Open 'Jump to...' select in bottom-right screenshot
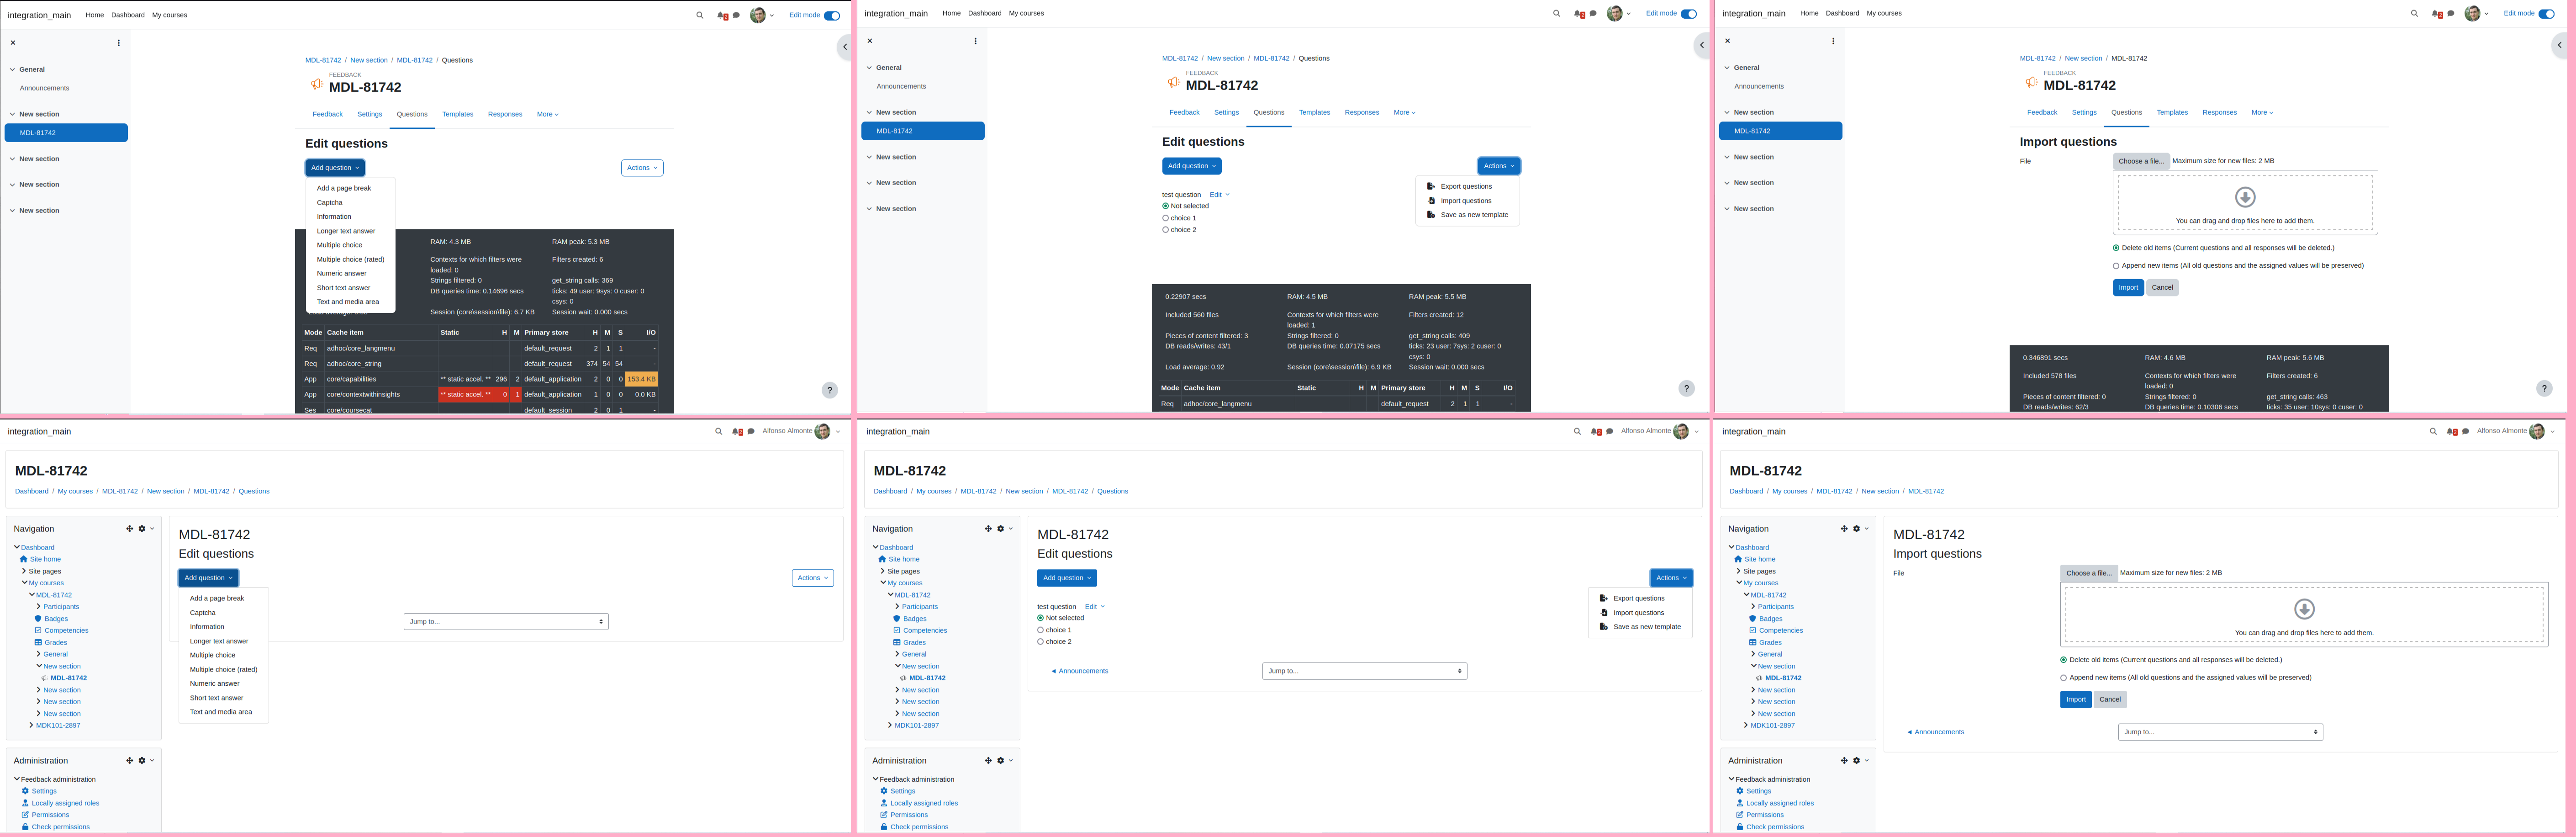Image resolution: width=2576 pixels, height=837 pixels. [x=2220, y=732]
